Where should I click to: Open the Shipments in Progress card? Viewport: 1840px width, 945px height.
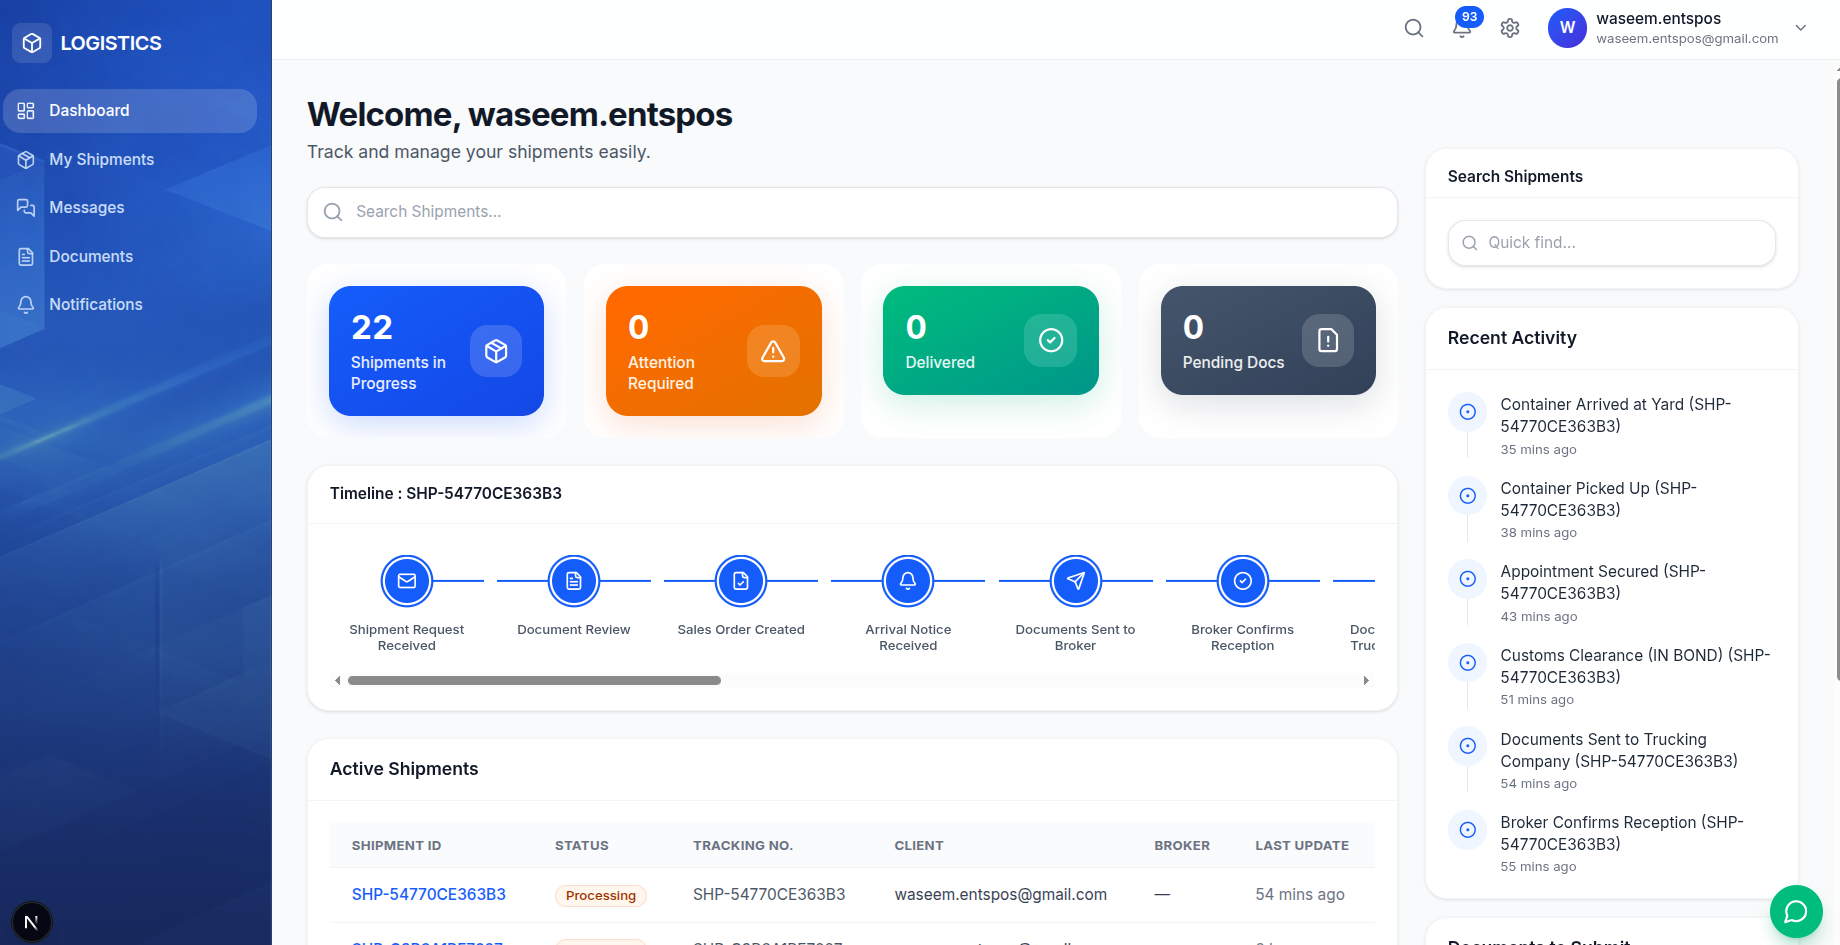click(x=436, y=351)
